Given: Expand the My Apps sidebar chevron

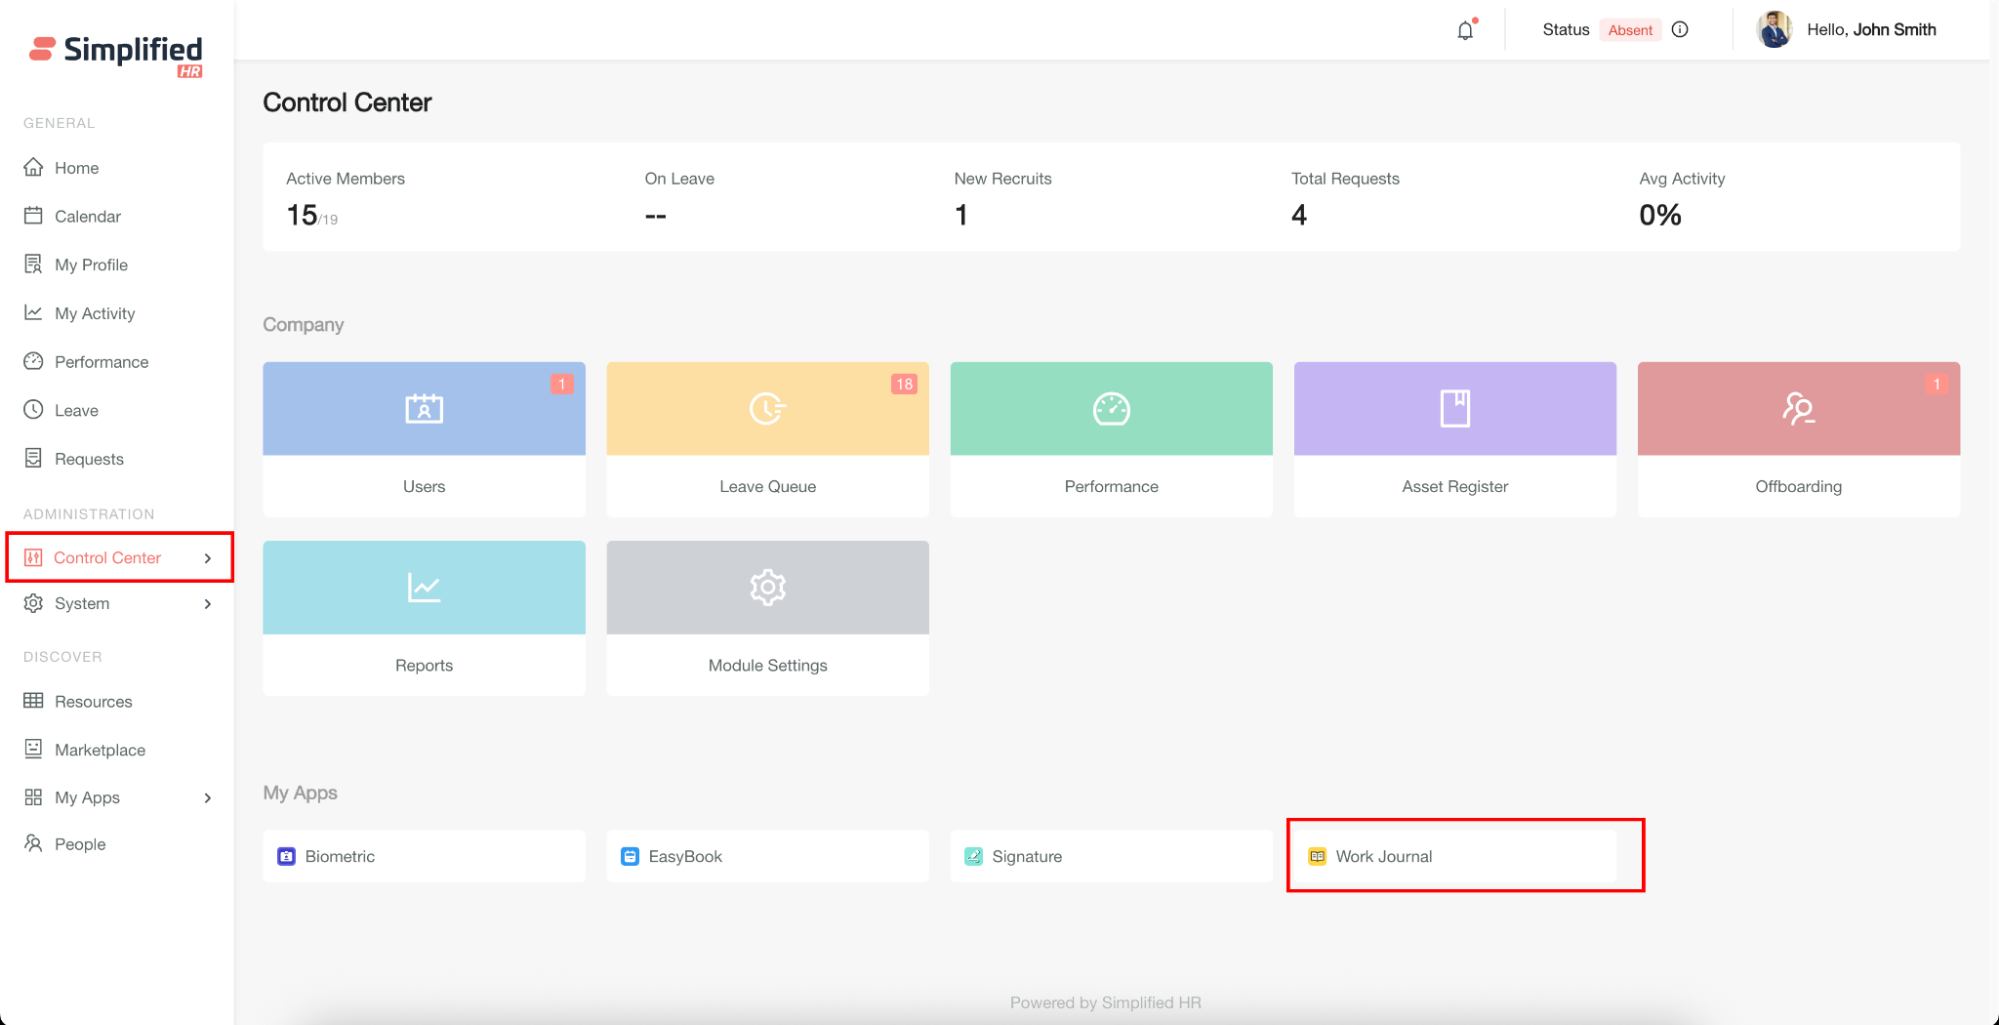Looking at the screenshot, I should point(208,798).
